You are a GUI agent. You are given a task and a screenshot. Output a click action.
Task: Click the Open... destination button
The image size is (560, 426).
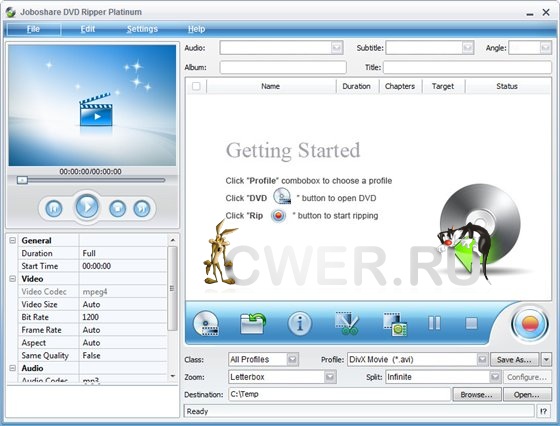click(x=527, y=394)
